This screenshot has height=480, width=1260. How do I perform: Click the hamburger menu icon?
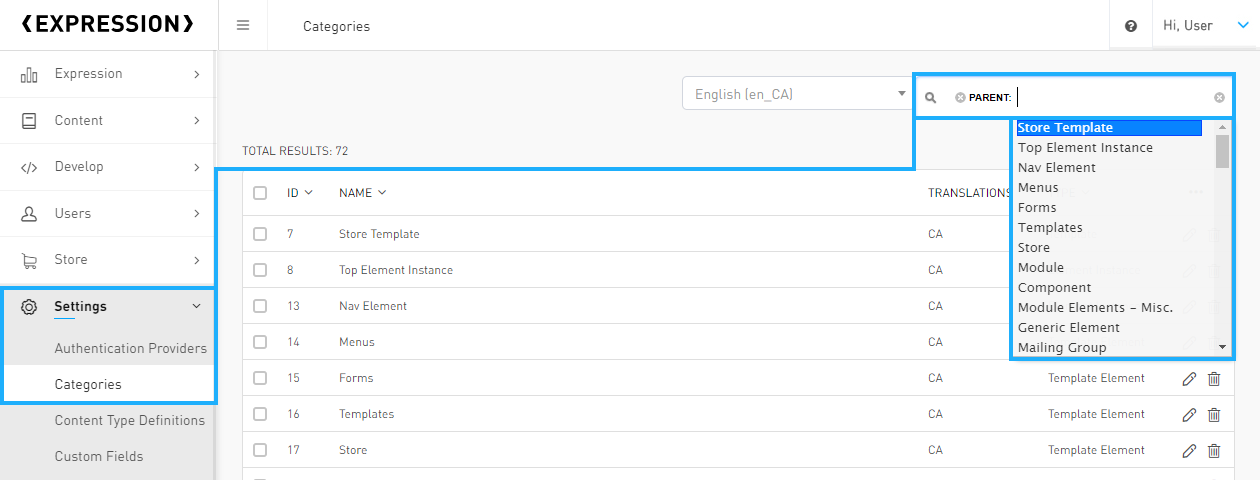click(x=243, y=26)
